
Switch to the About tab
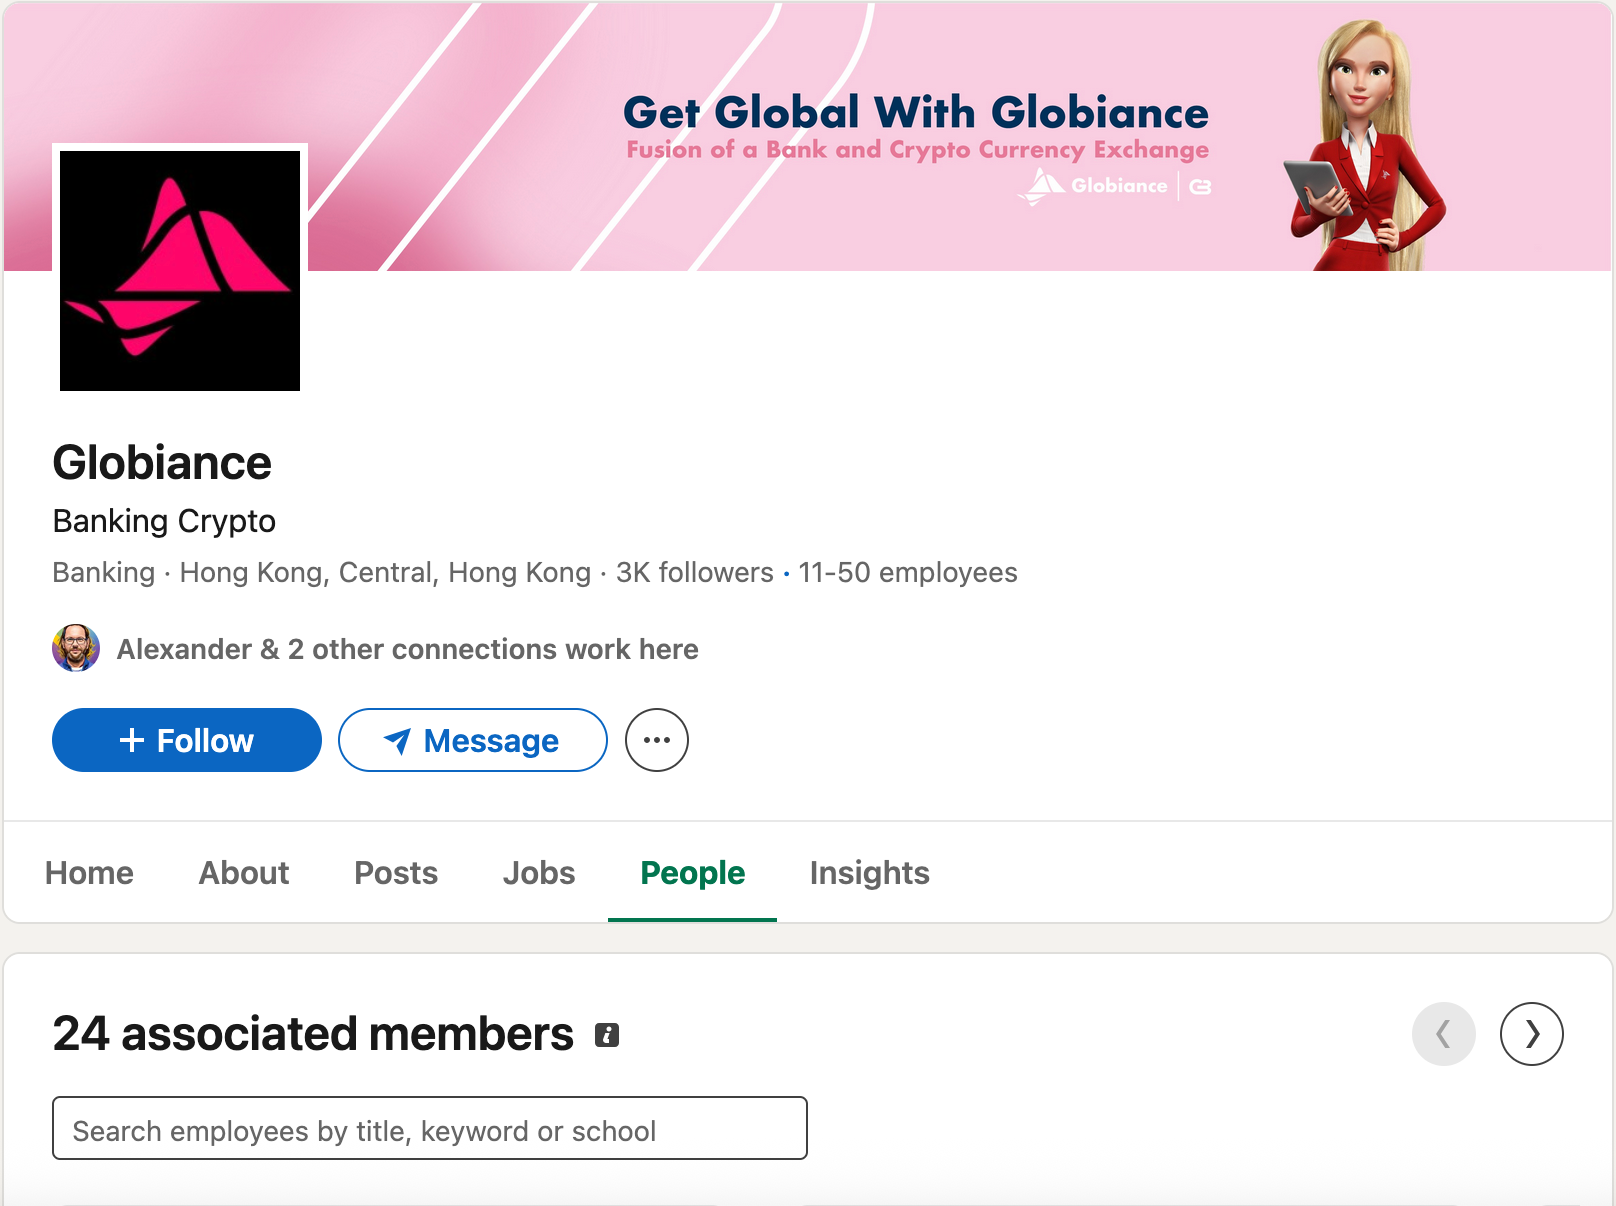[x=244, y=873]
